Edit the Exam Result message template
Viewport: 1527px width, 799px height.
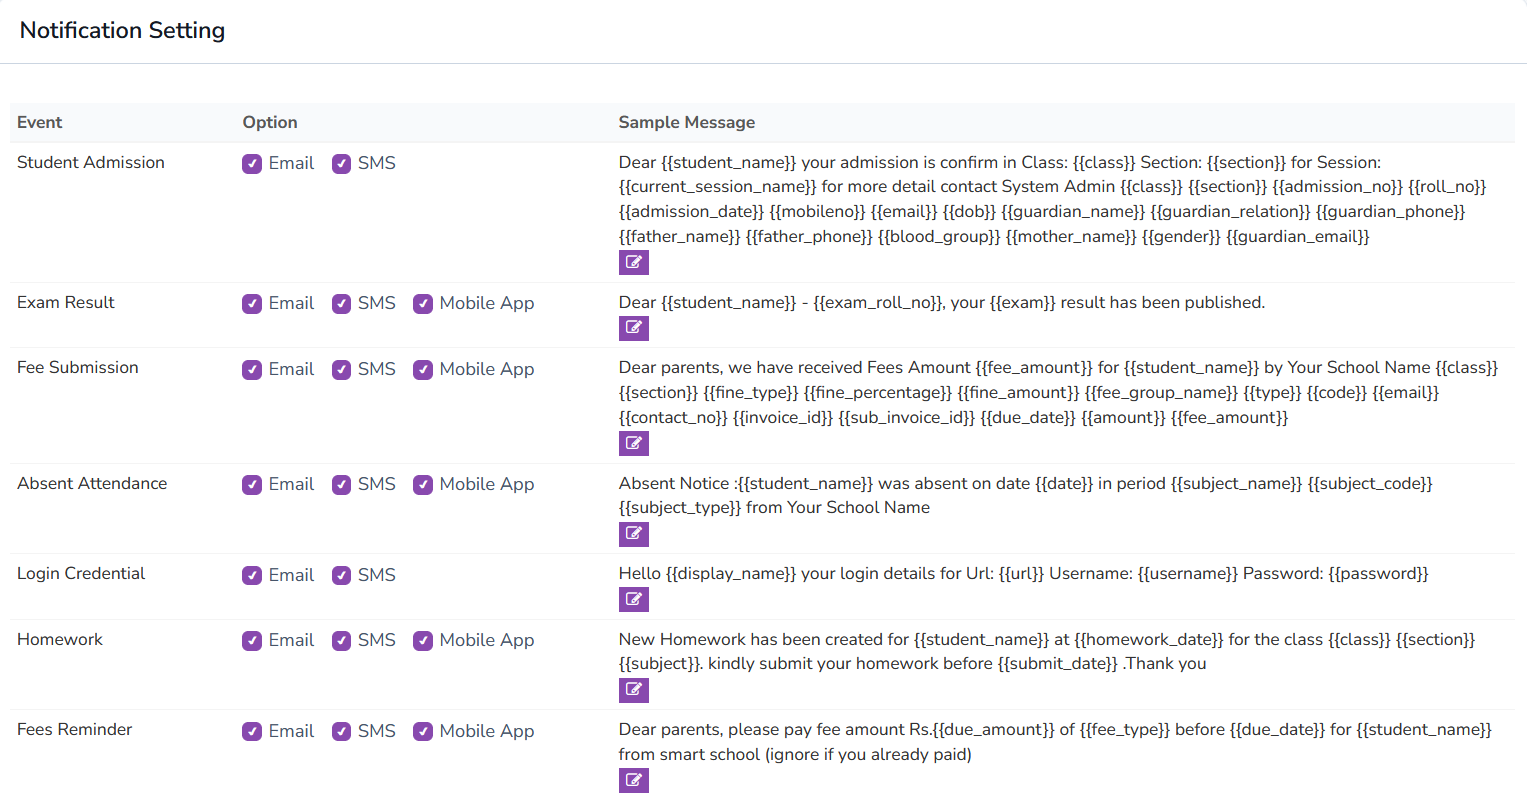click(x=633, y=328)
